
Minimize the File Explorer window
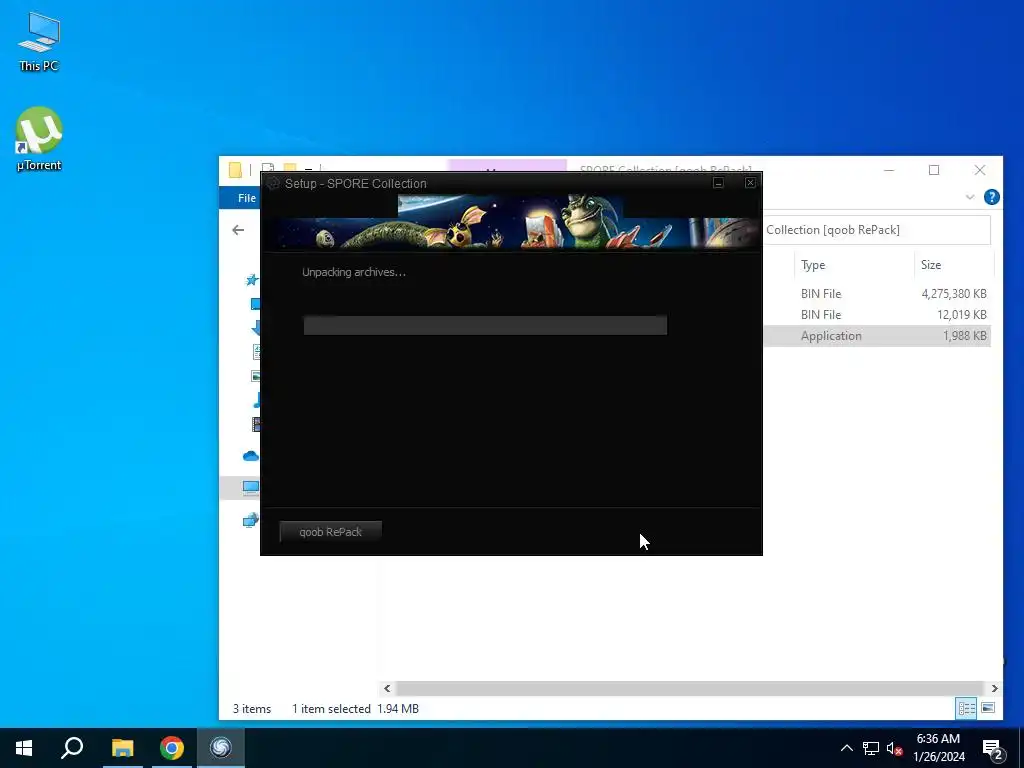(x=889, y=170)
